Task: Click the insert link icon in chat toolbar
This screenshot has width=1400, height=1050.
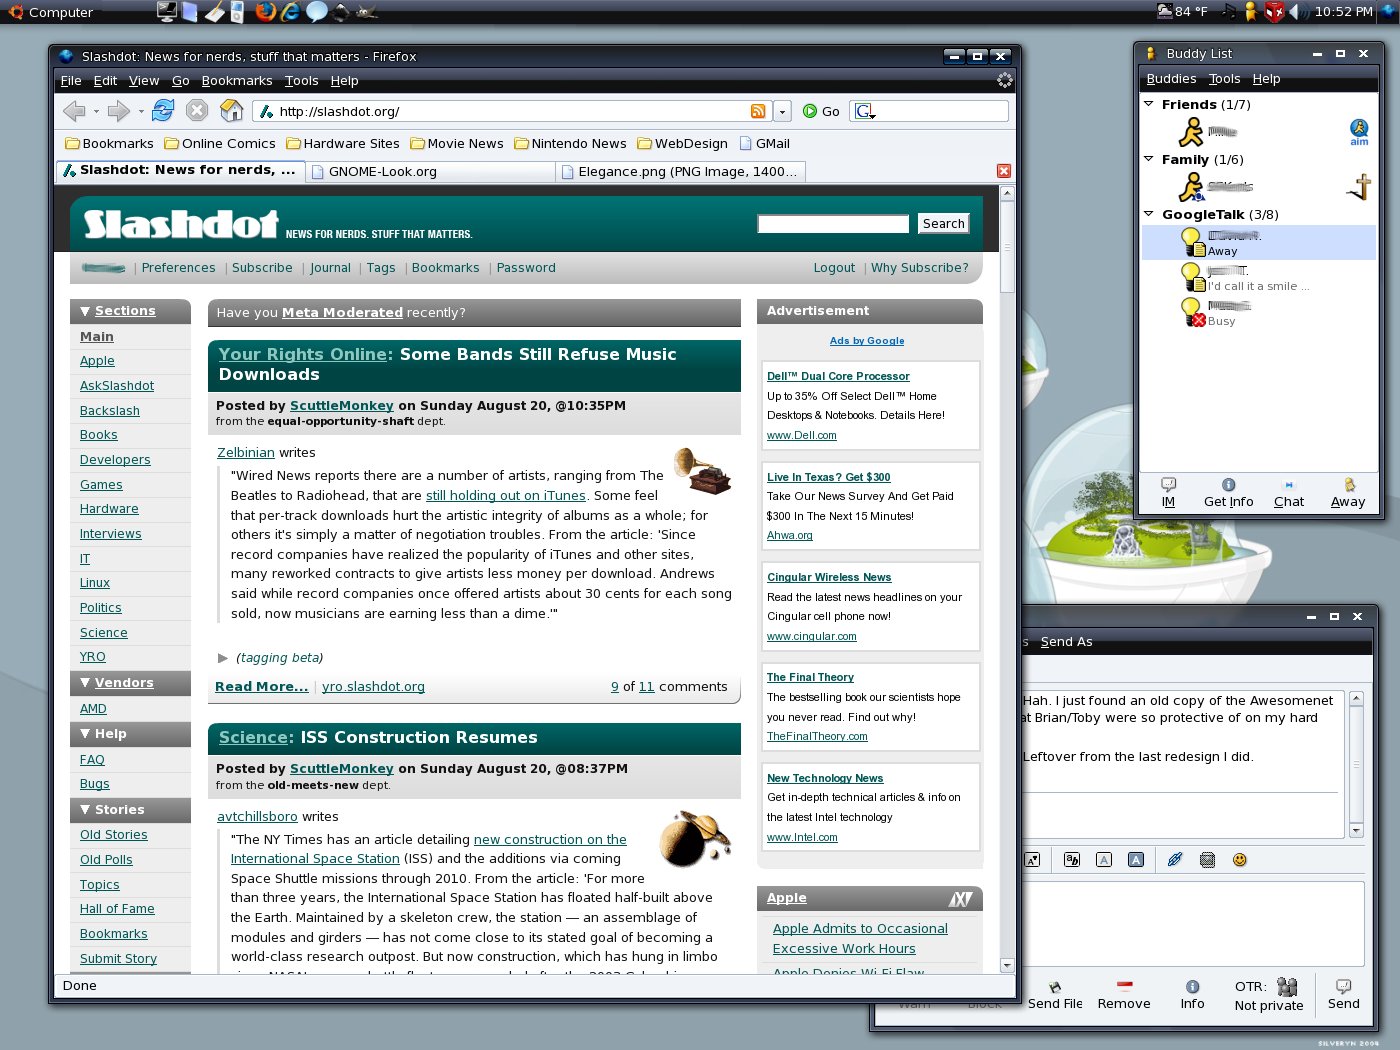Action: [x=1175, y=860]
